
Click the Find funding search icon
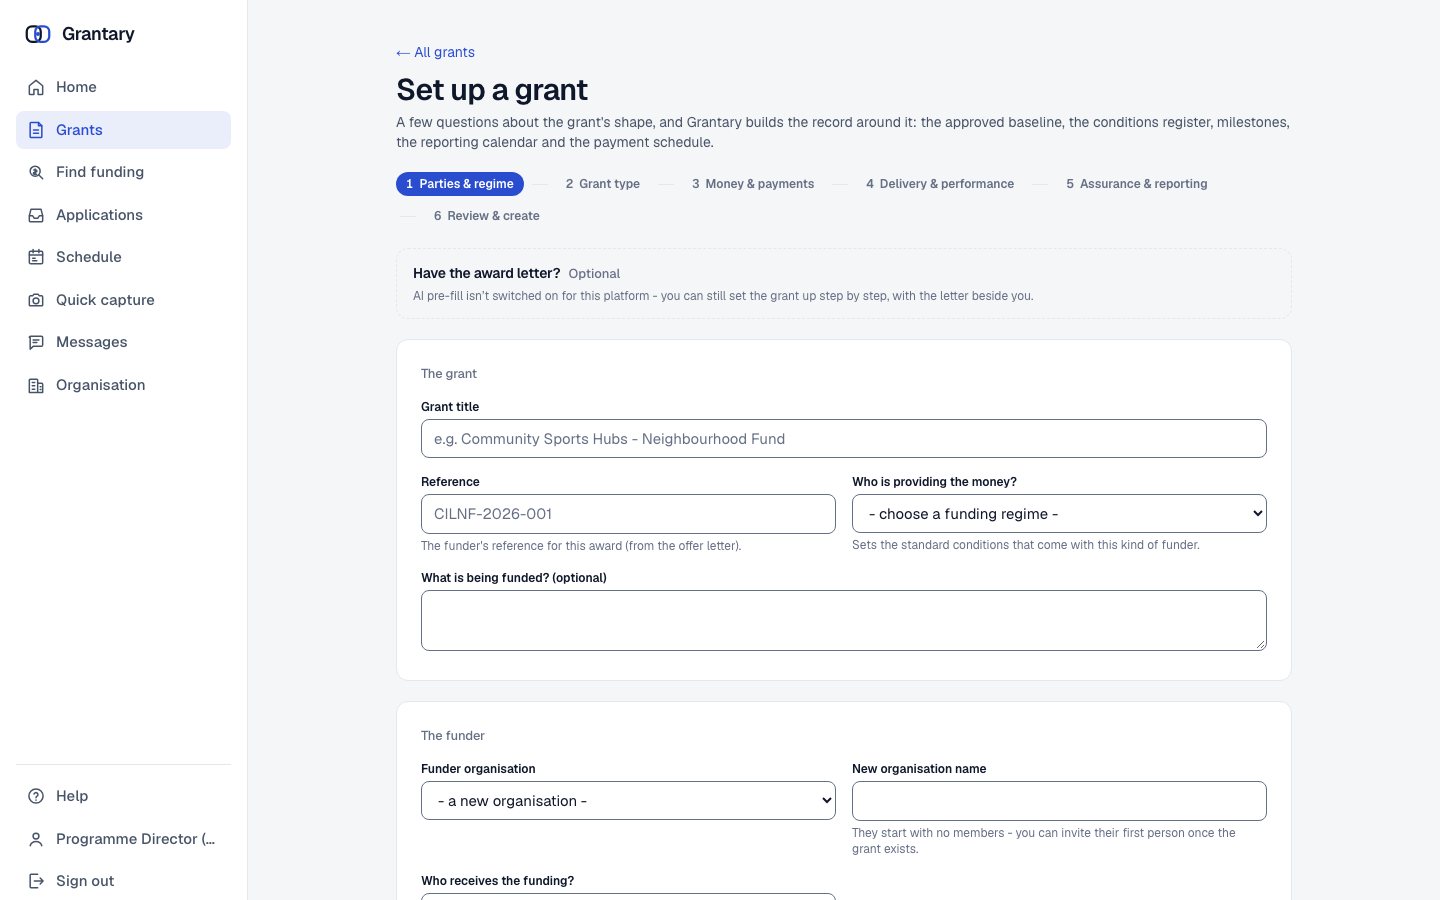pos(36,172)
